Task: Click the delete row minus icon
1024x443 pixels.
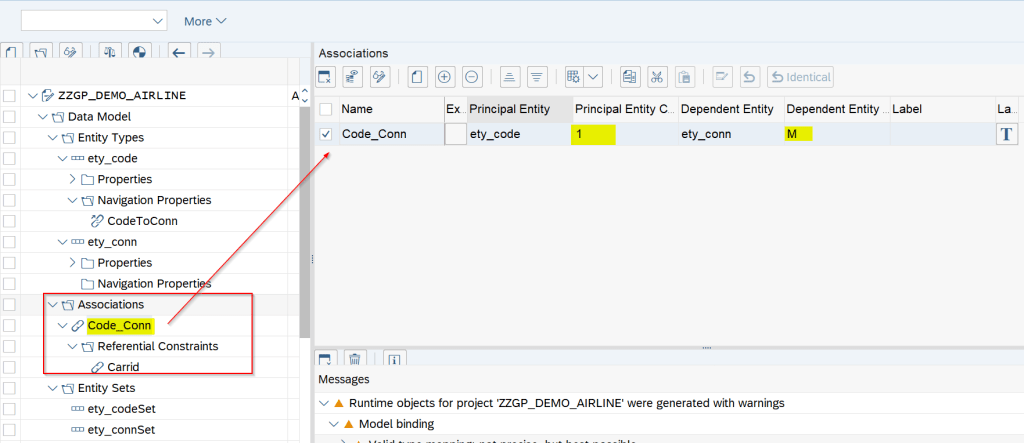Action: coord(472,77)
